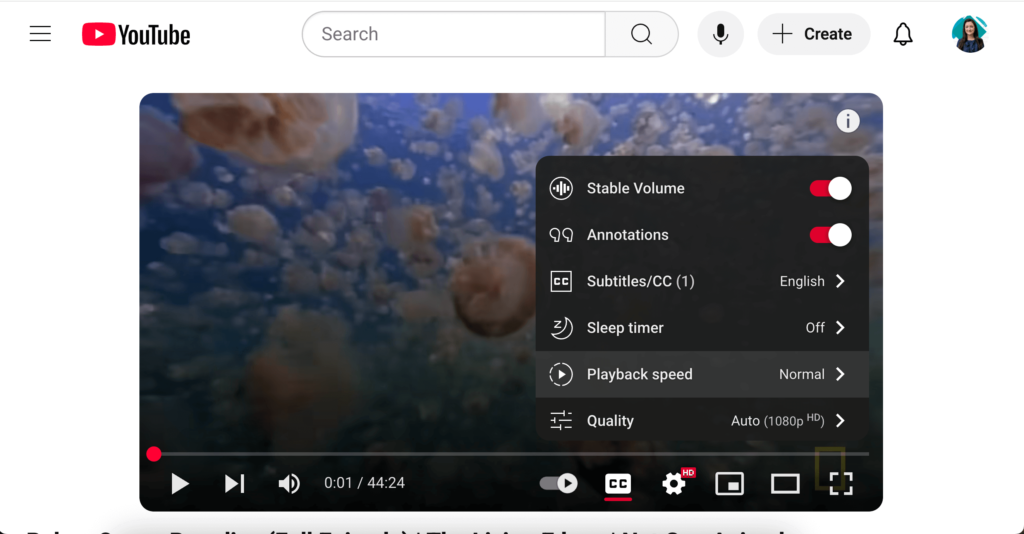Toggle the autoplay switch
Image resolution: width=1024 pixels, height=534 pixels.
click(x=558, y=484)
